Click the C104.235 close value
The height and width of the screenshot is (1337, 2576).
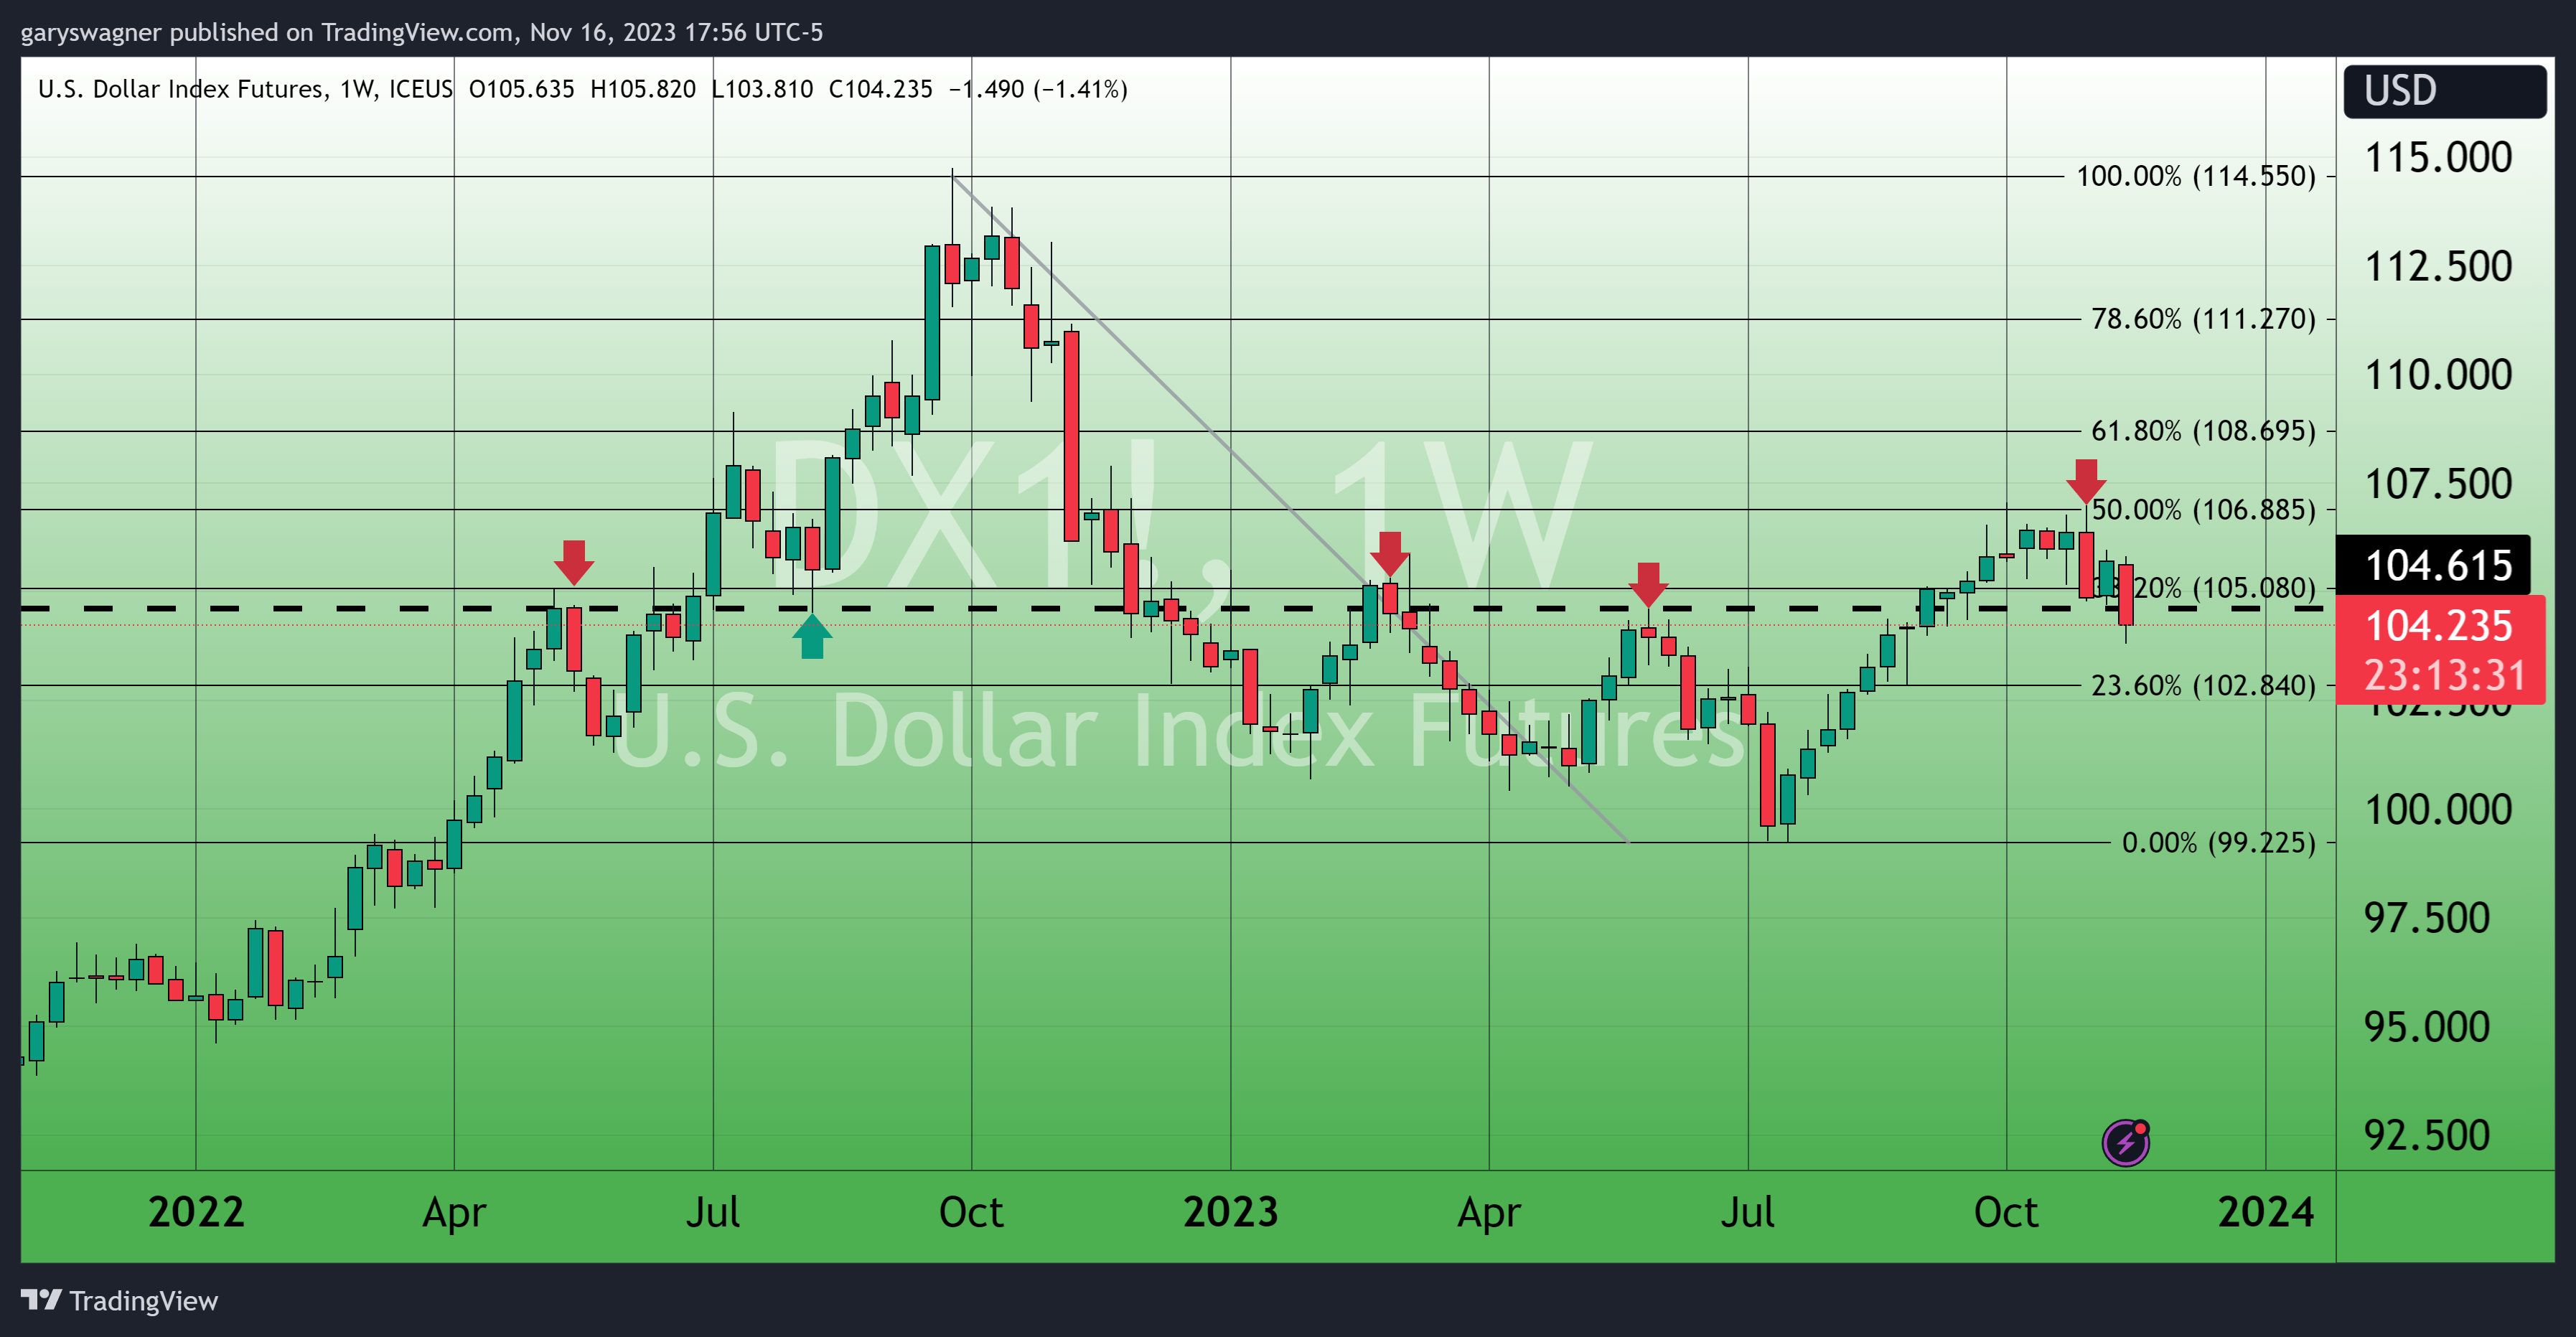[880, 89]
